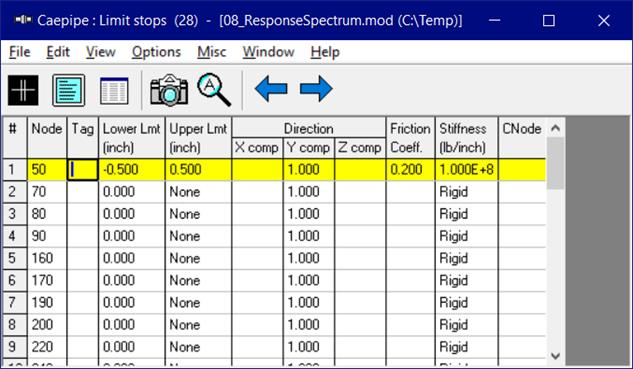Click lower limit 0.000 for node 160

point(132,258)
